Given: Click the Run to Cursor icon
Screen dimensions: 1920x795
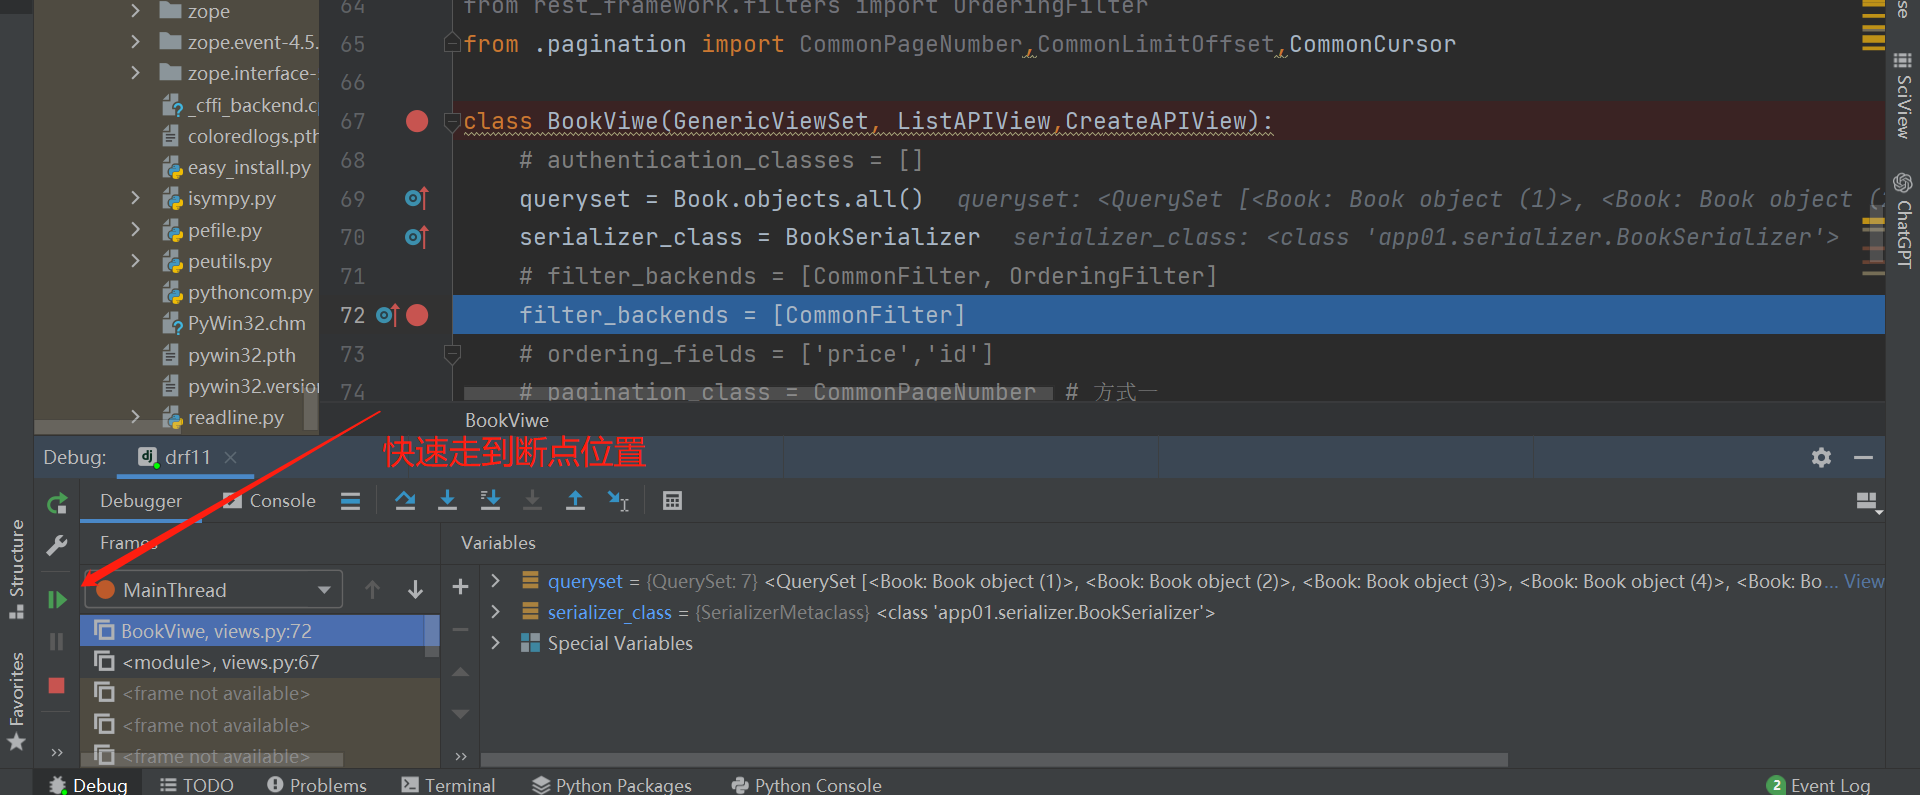Looking at the screenshot, I should click(x=618, y=501).
